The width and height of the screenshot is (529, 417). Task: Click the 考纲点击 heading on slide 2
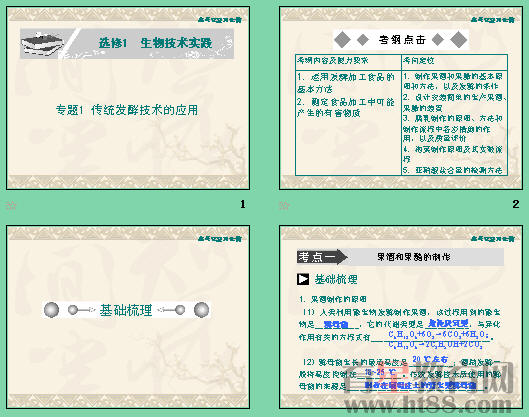[402, 40]
